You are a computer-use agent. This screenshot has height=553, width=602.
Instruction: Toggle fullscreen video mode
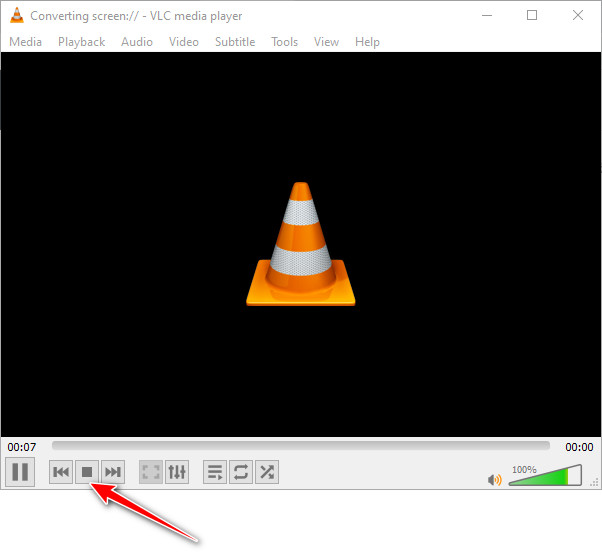coord(151,472)
